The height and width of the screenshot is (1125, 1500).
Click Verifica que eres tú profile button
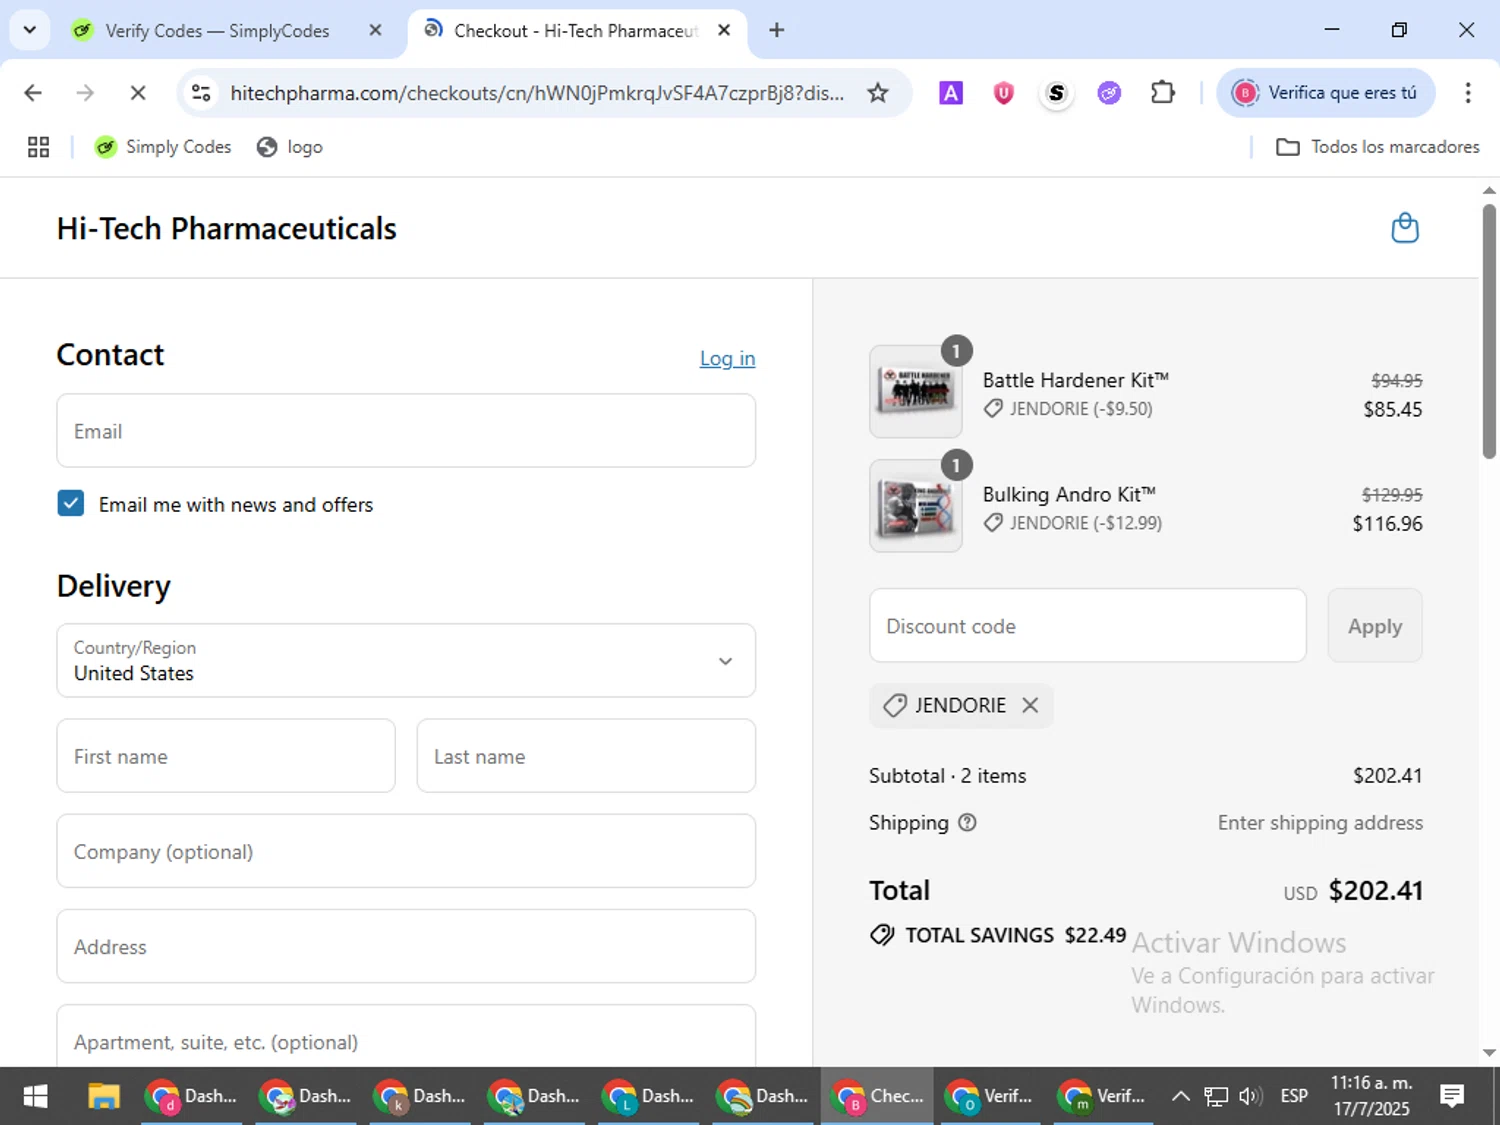coord(1326,93)
